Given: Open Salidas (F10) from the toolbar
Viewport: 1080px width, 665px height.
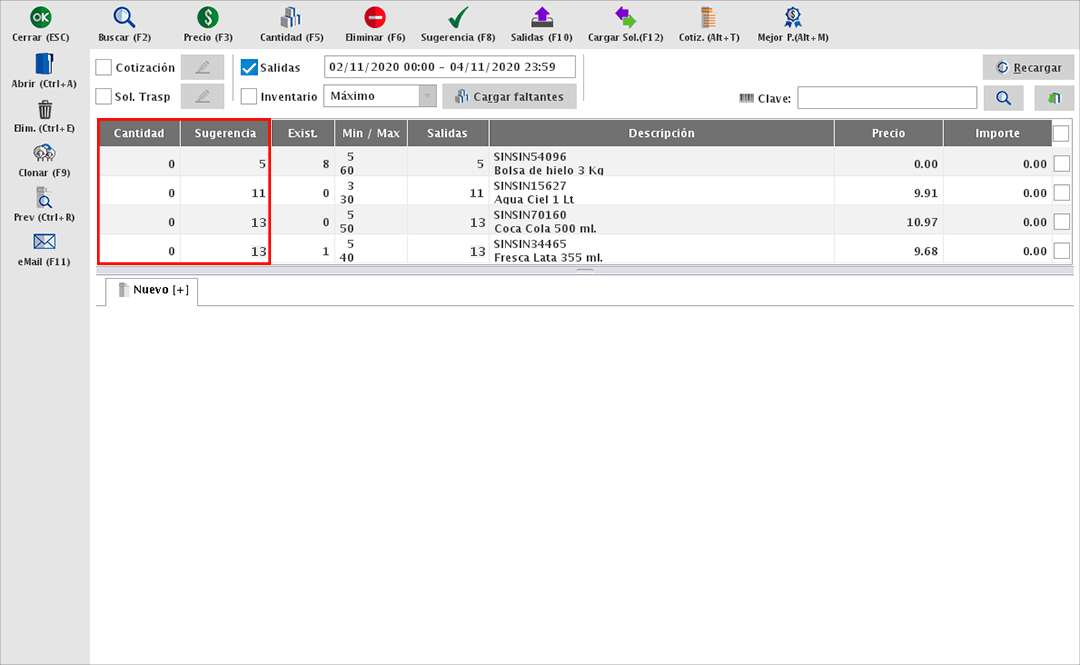Looking at the screenshot, I should (541, 17).
